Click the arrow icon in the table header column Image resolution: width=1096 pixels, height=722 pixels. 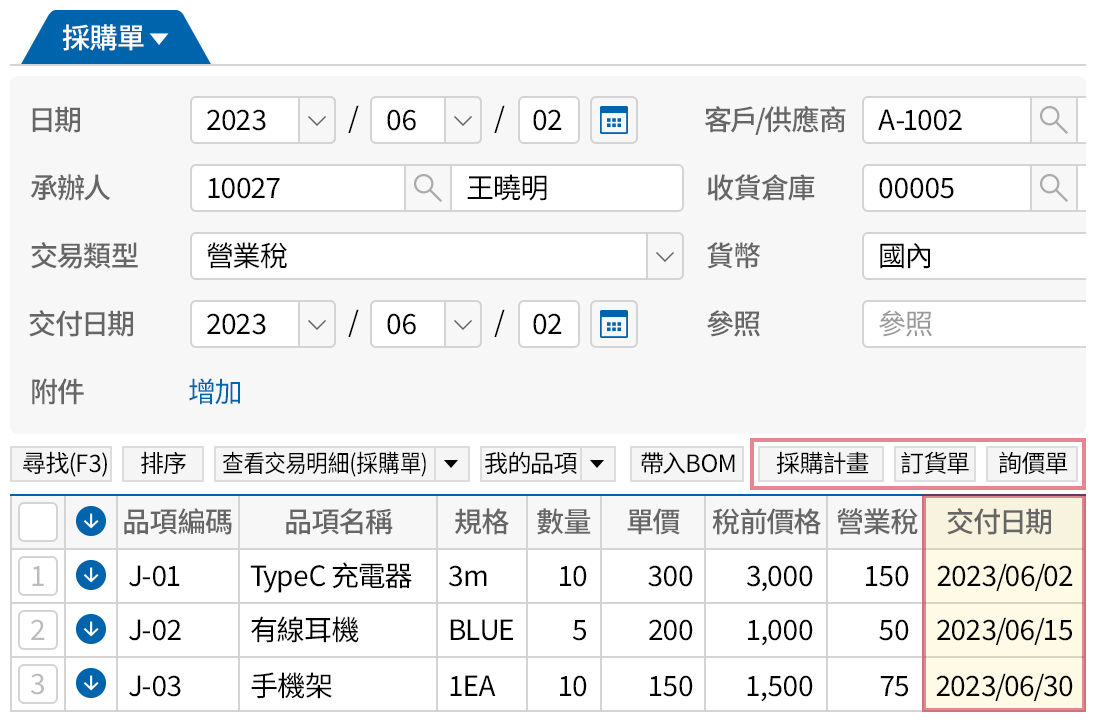tap(90, 522)
